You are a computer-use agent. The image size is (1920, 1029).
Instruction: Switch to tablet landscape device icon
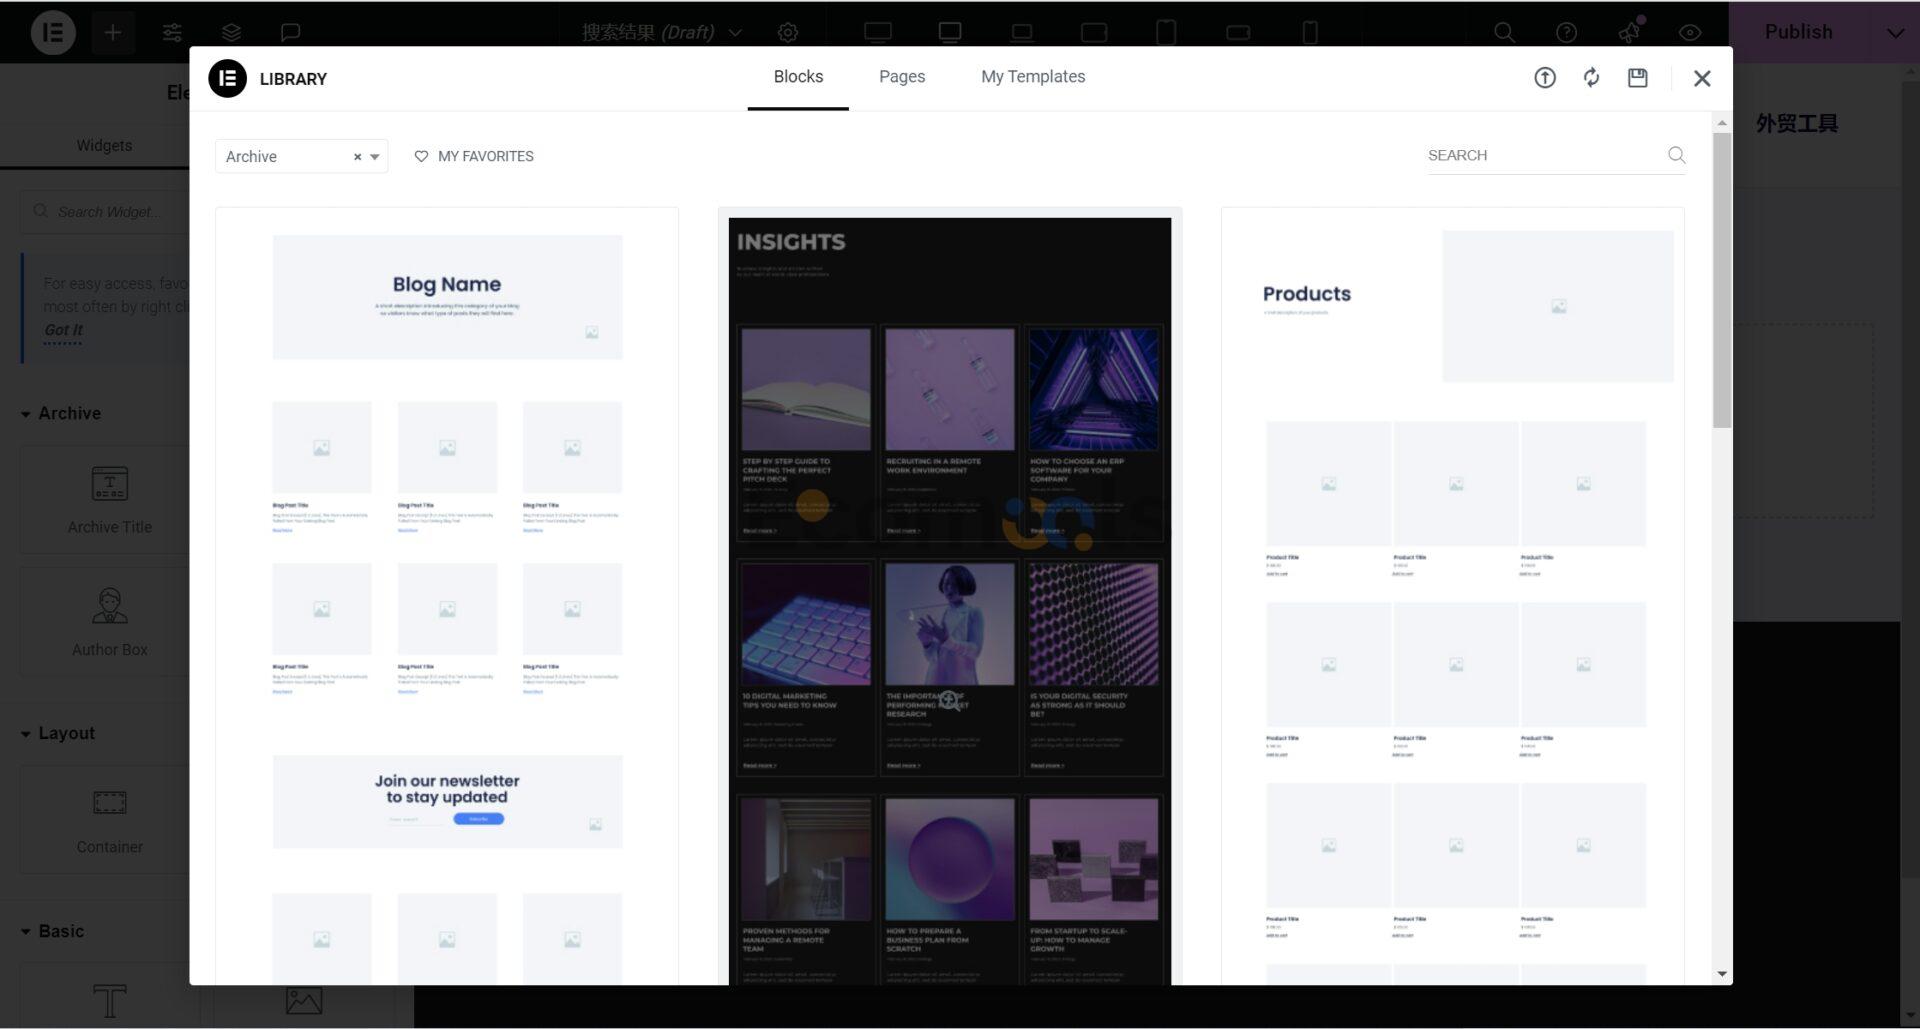[x=1094, y=32]
